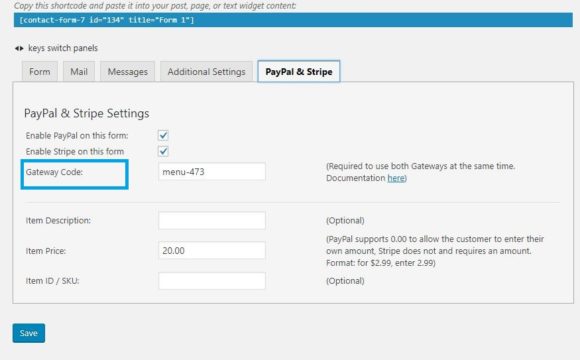The image size is (580, 360).
Task: Focus the Item ID / SKU field
Action: [x=212, y=281]
